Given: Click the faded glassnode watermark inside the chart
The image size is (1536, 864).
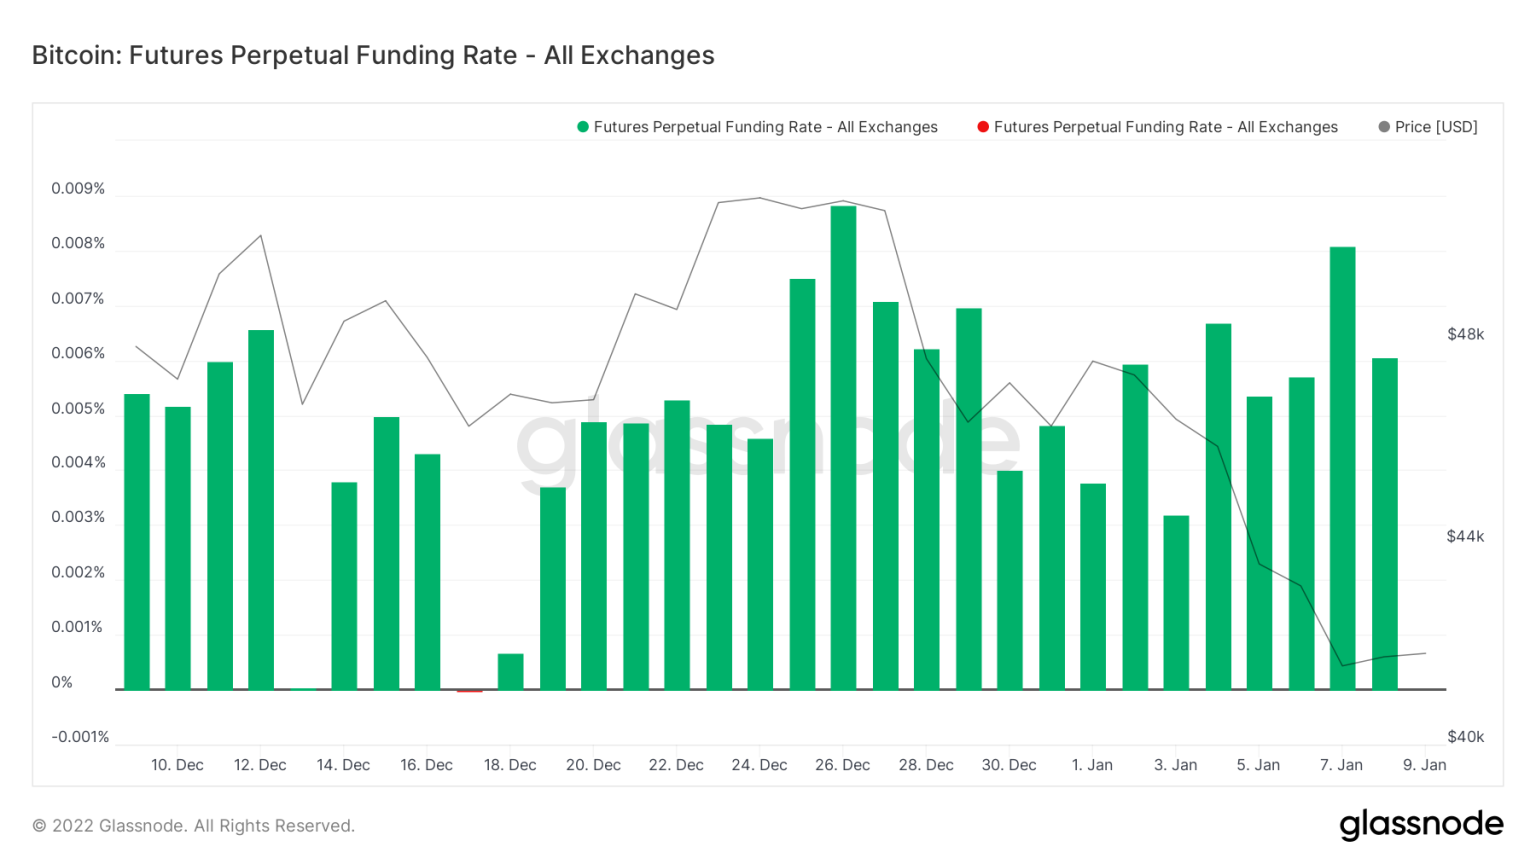Looking at the screenshot, I should pos(768,440).
